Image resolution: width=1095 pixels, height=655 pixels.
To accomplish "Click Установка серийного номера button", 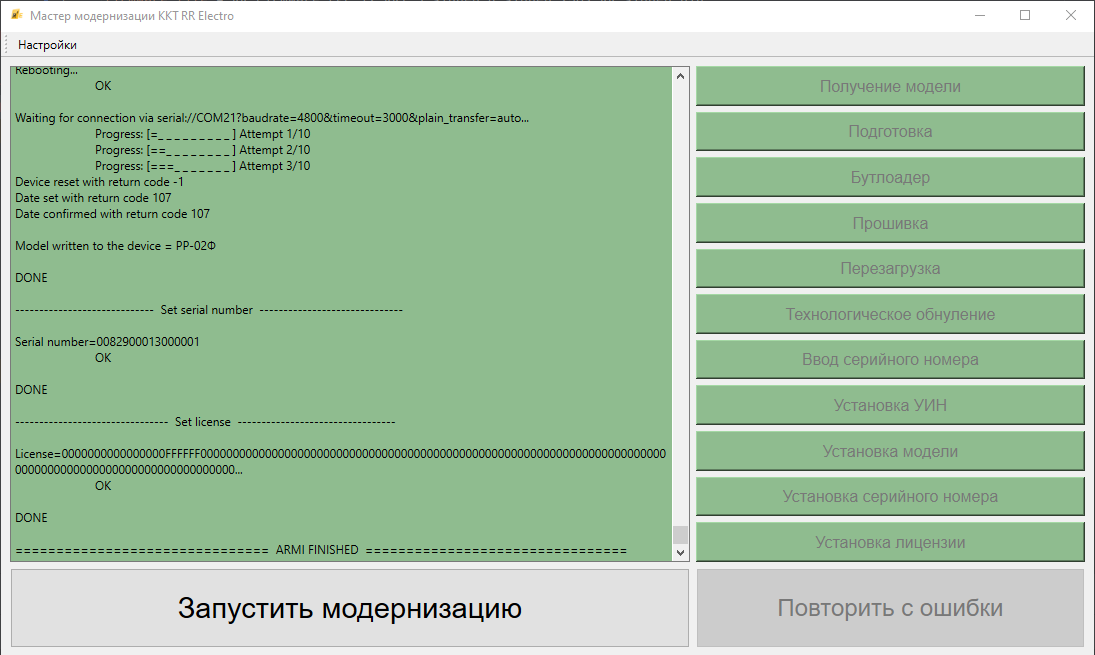I will [x=890, y=497].
